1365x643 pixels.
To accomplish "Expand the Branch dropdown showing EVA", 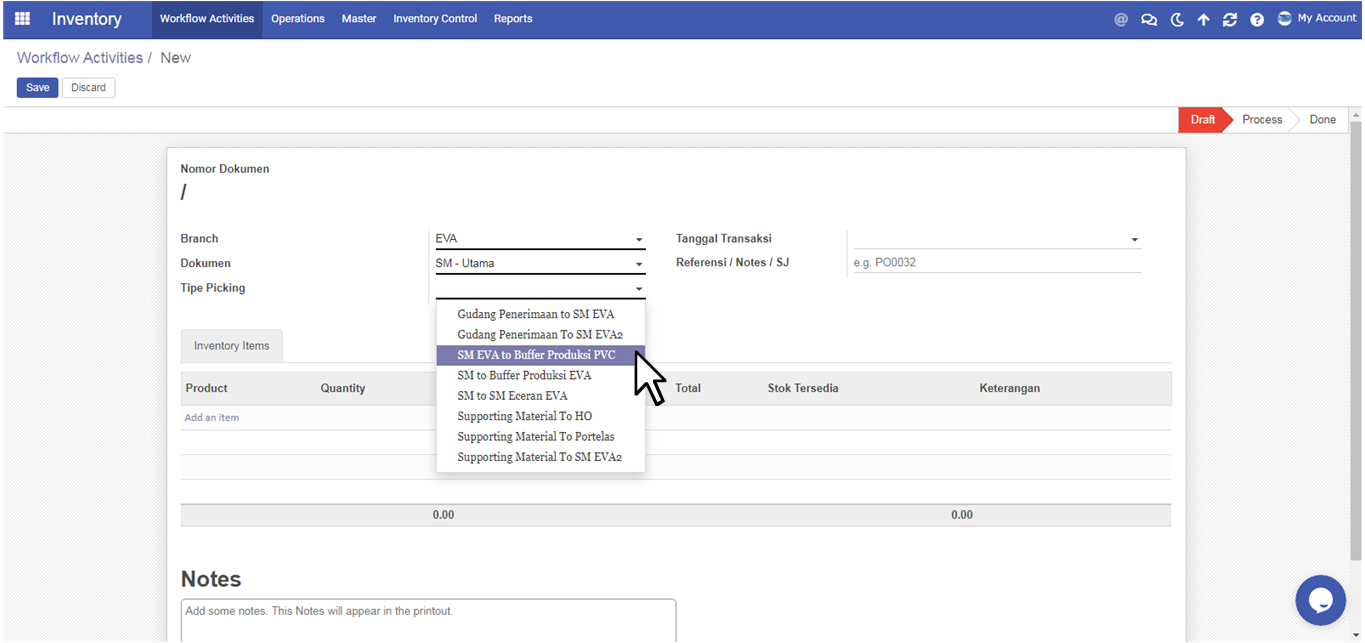I will 540,239.
